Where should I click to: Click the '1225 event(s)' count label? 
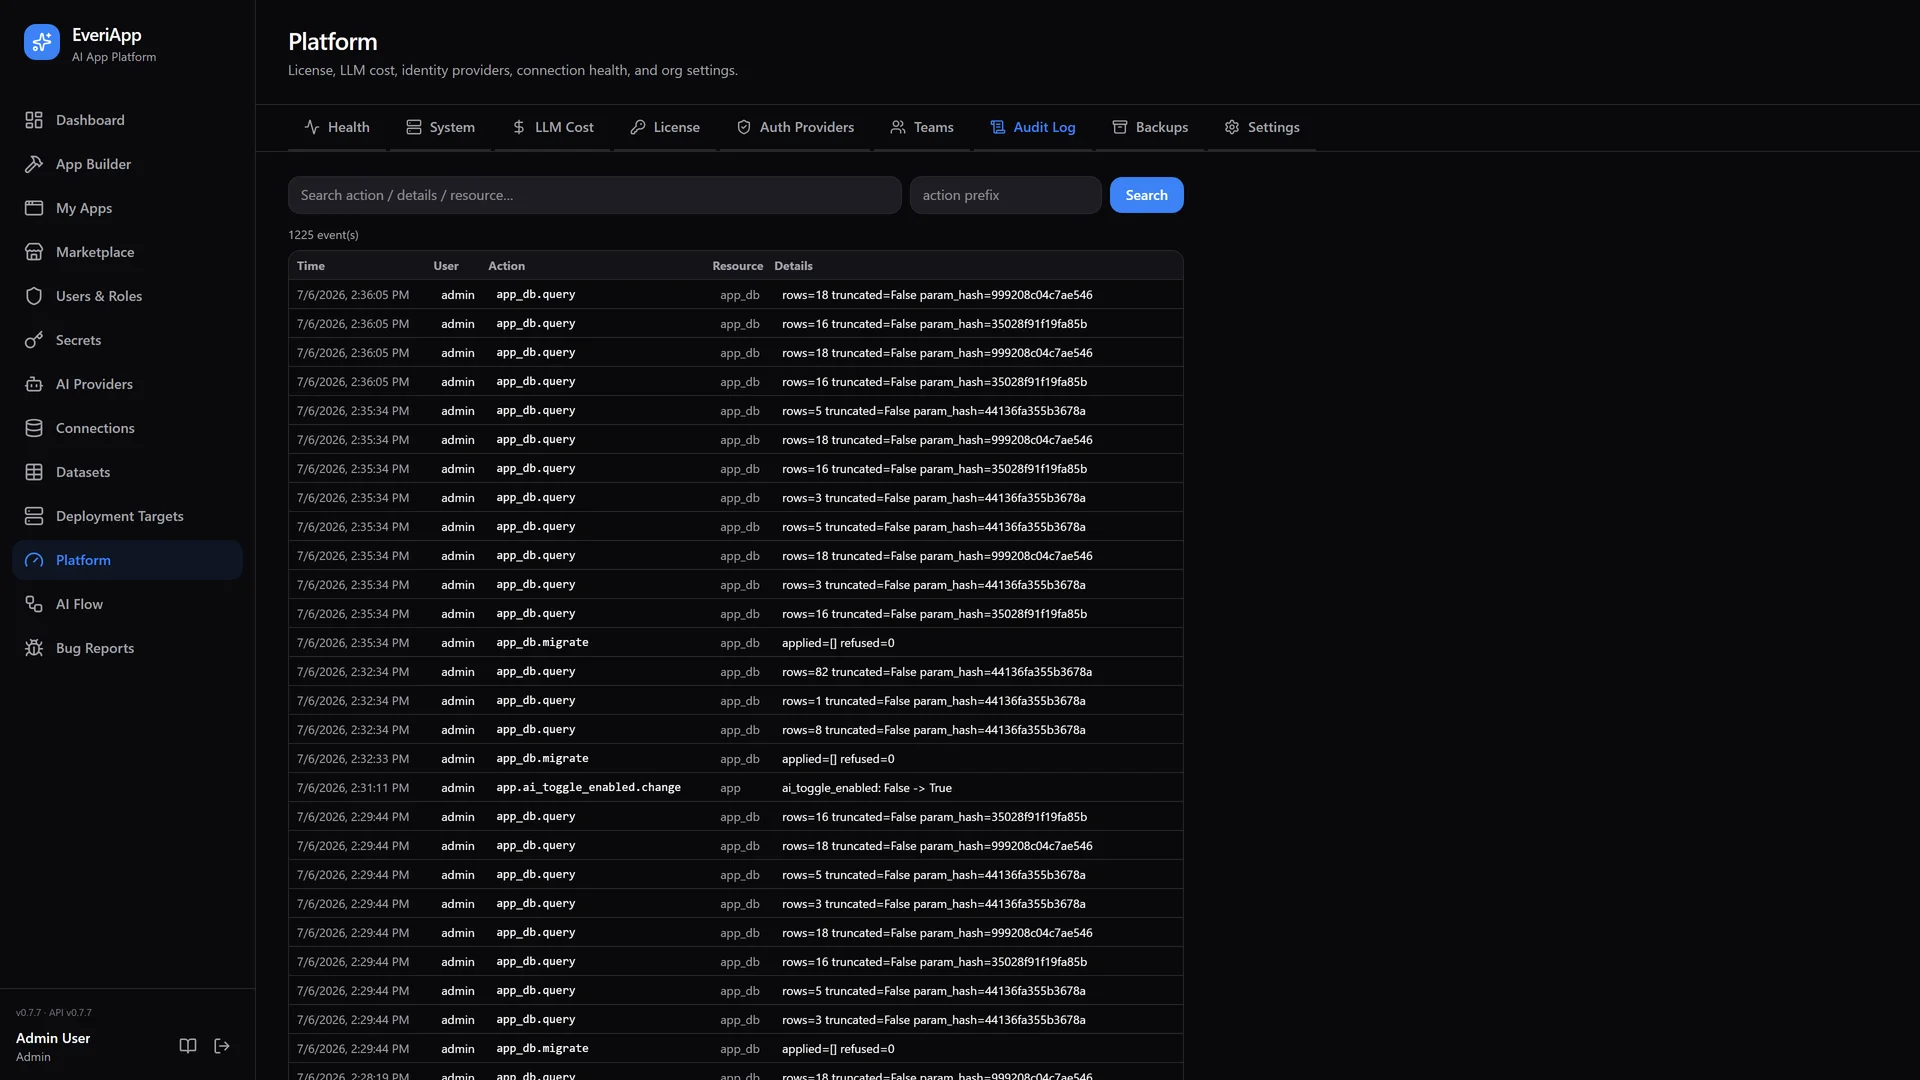323,235
